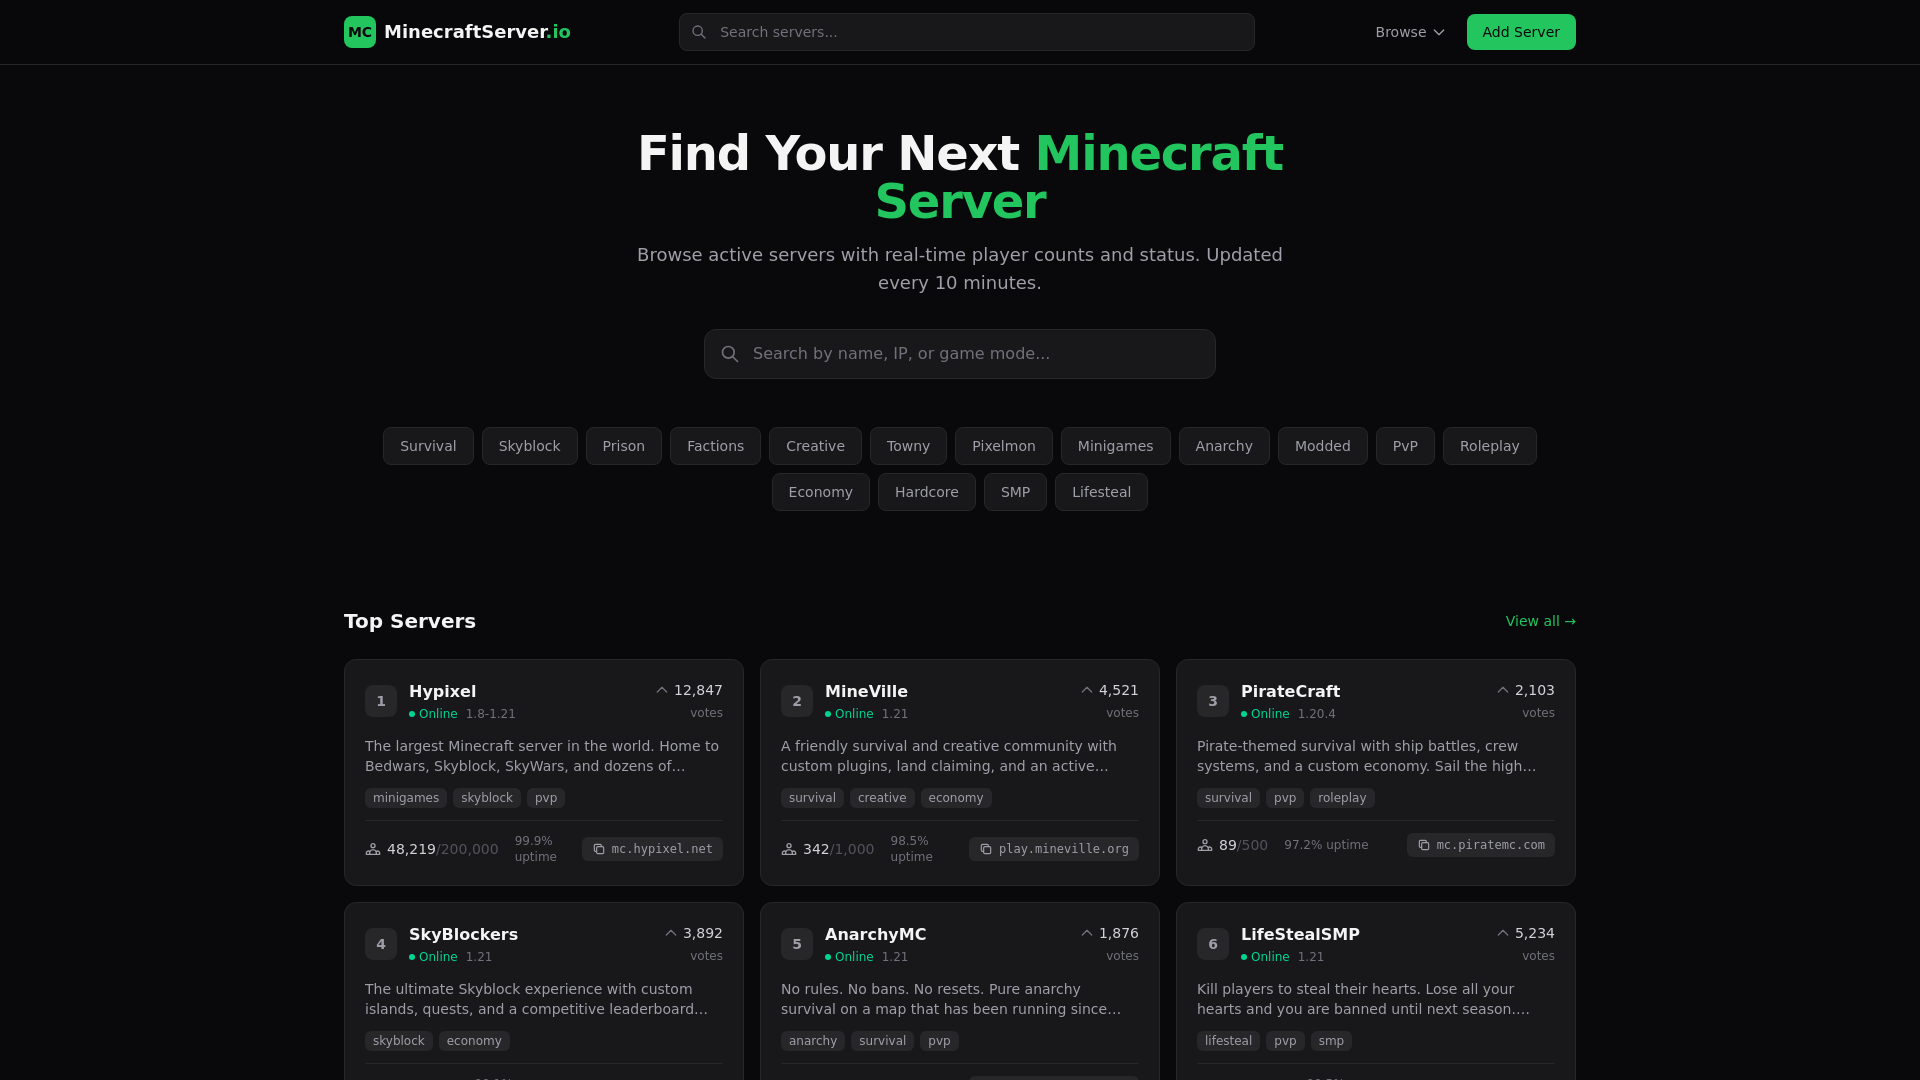The image size is (1920, 1080).
Task: Open the Hypixel server title
Action: [442, 691]
